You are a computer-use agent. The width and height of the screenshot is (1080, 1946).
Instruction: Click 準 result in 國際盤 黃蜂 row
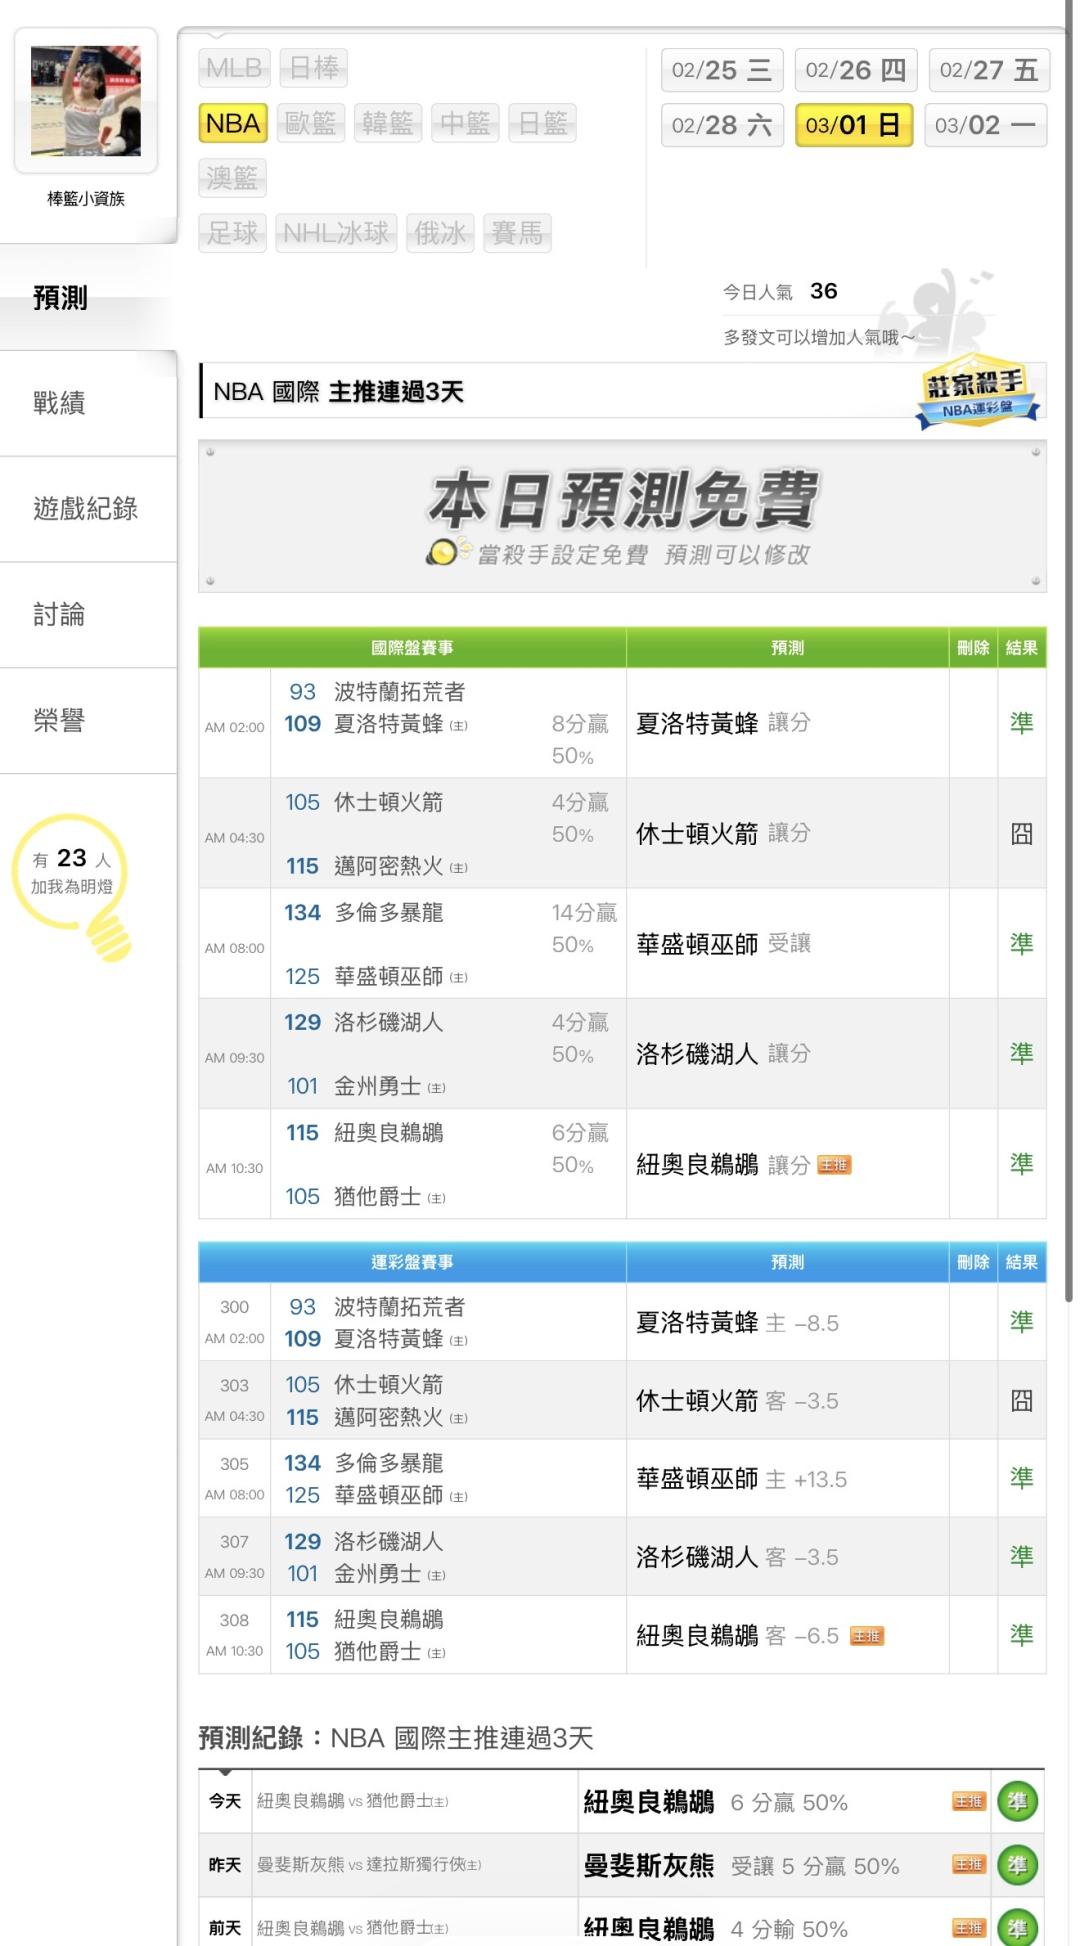[x=1021, y=723]
